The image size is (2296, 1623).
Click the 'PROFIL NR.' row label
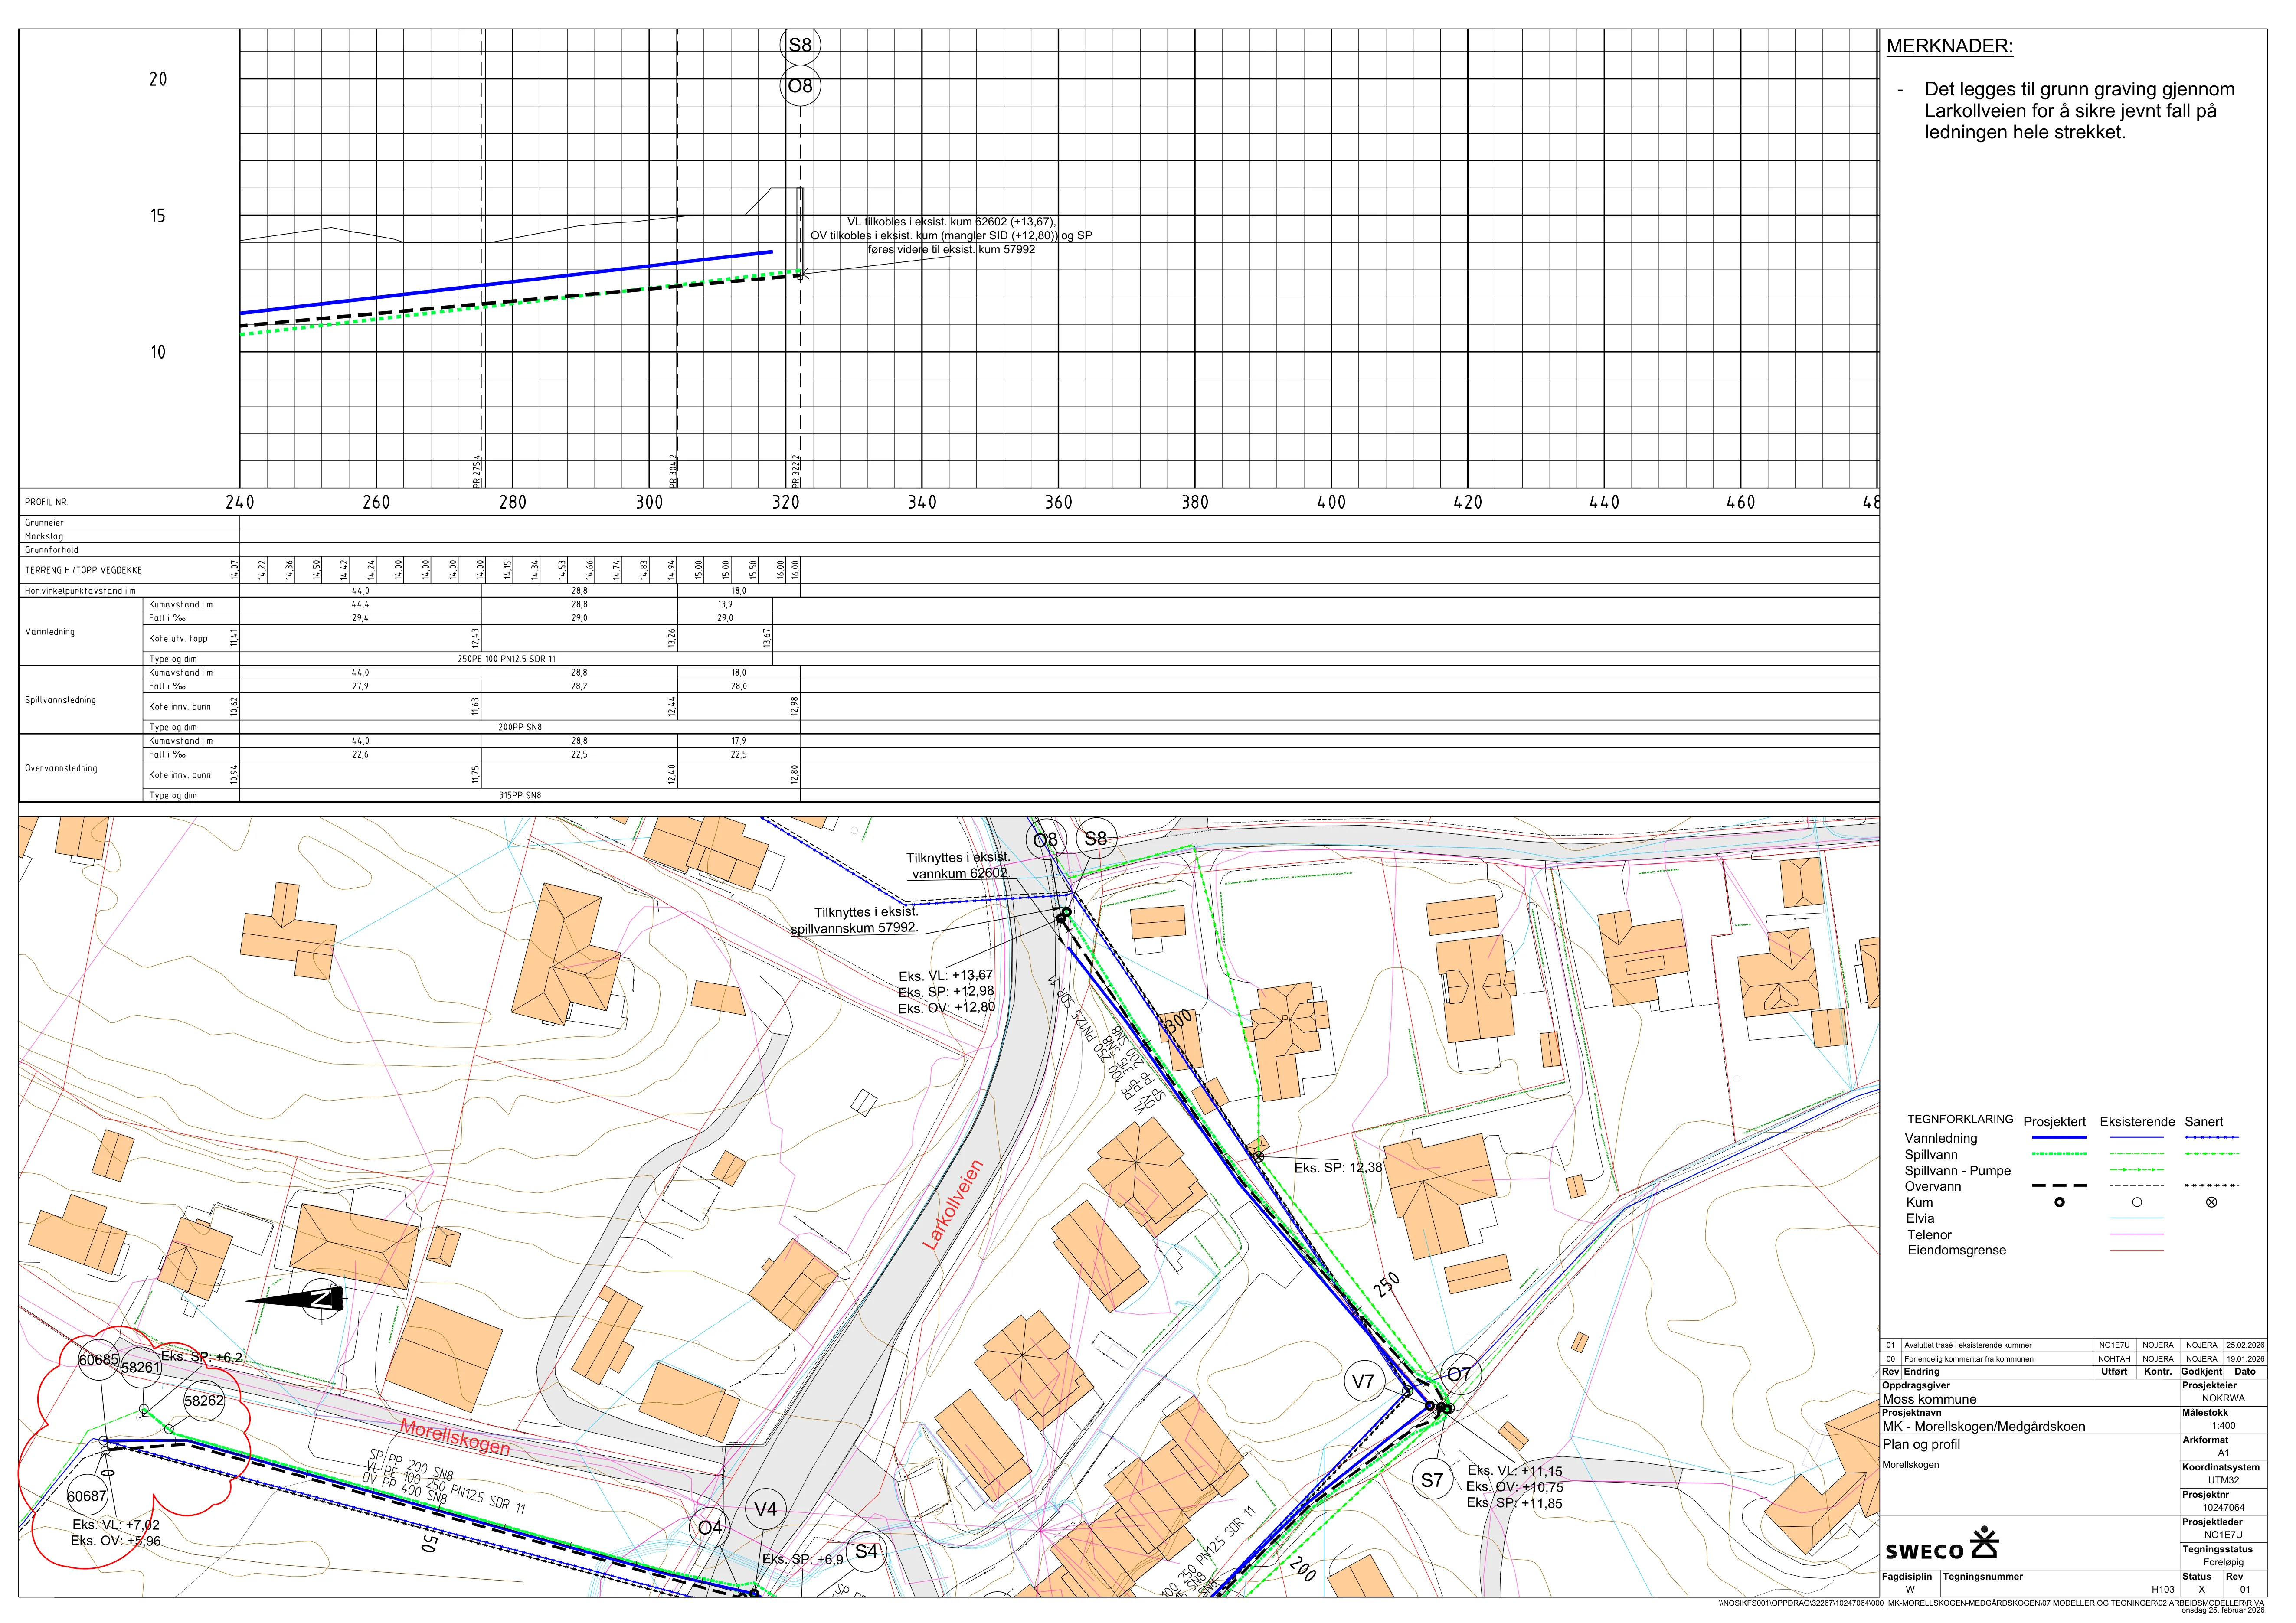(x=46, y=503)
